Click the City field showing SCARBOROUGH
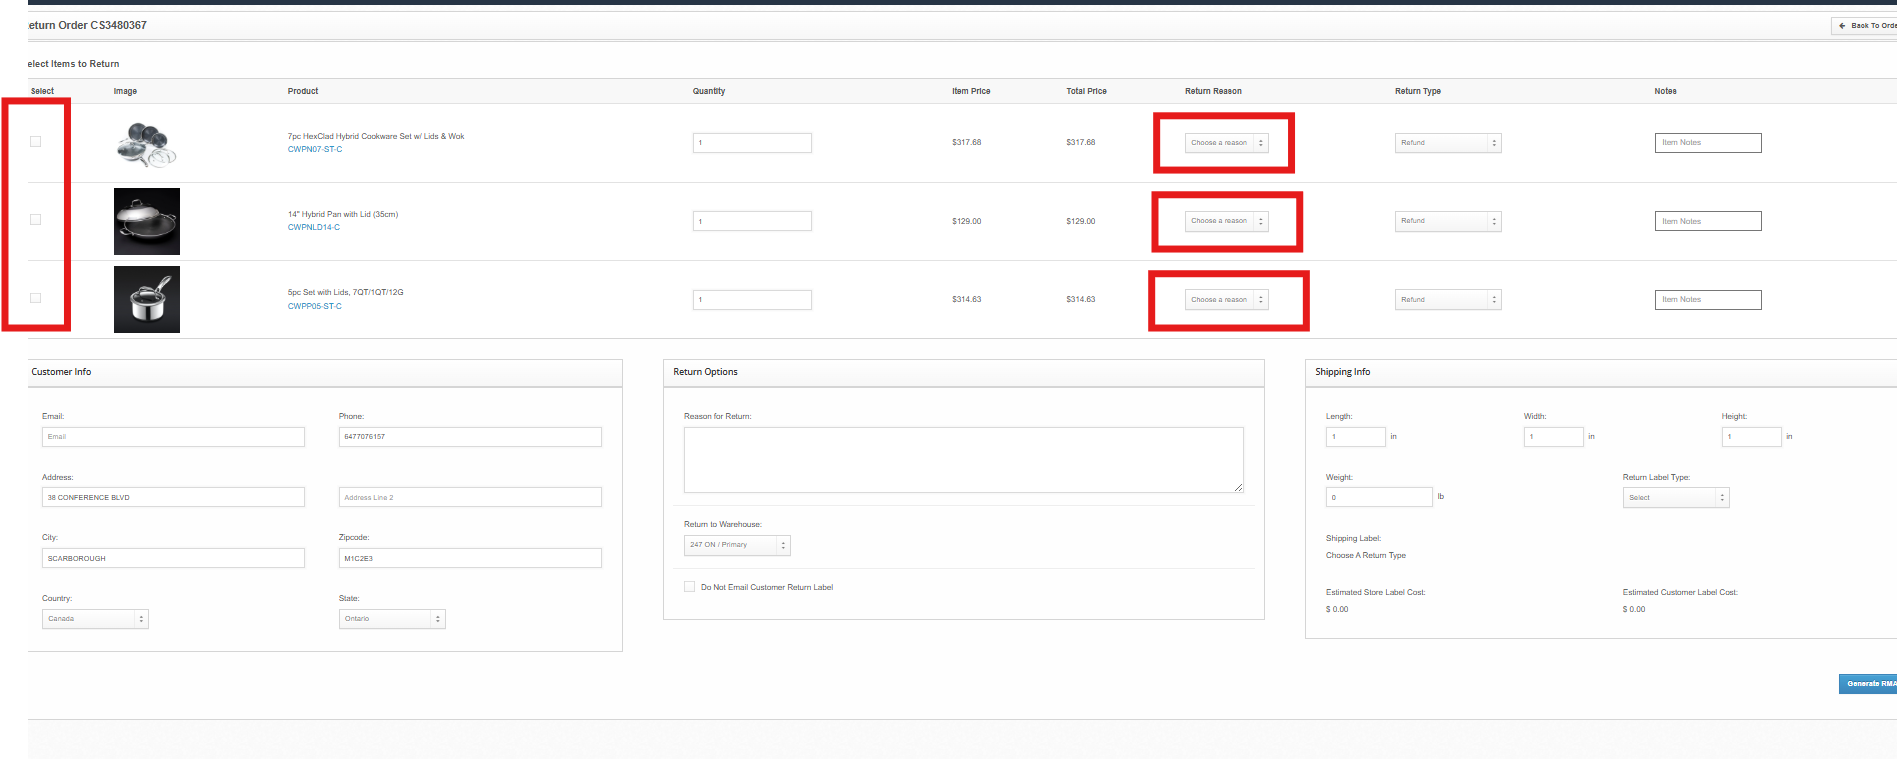 pos(173,558)
